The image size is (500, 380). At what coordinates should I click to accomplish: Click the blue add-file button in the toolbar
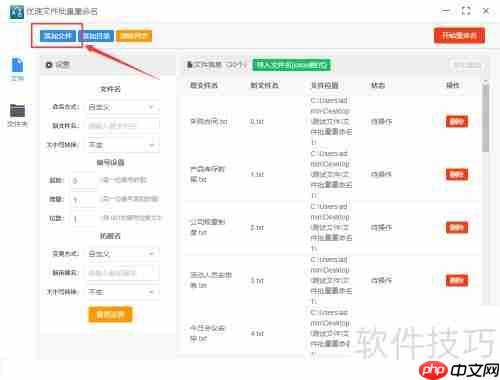(58, 36)
